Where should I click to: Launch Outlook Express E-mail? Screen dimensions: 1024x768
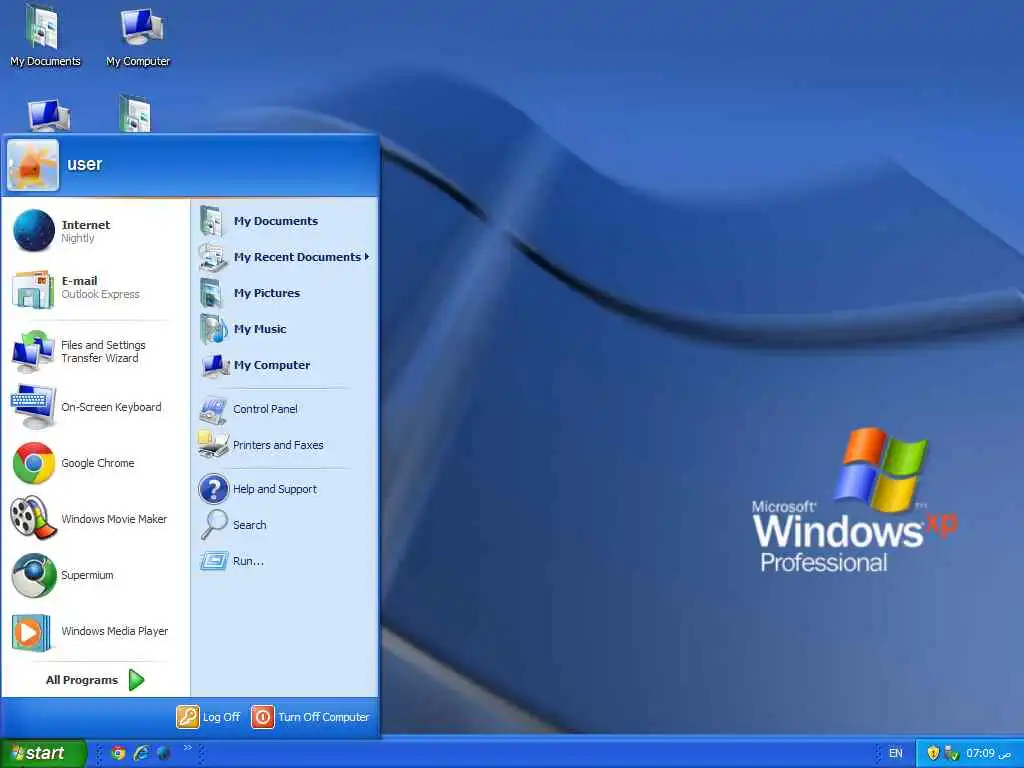tap(95, 287)
